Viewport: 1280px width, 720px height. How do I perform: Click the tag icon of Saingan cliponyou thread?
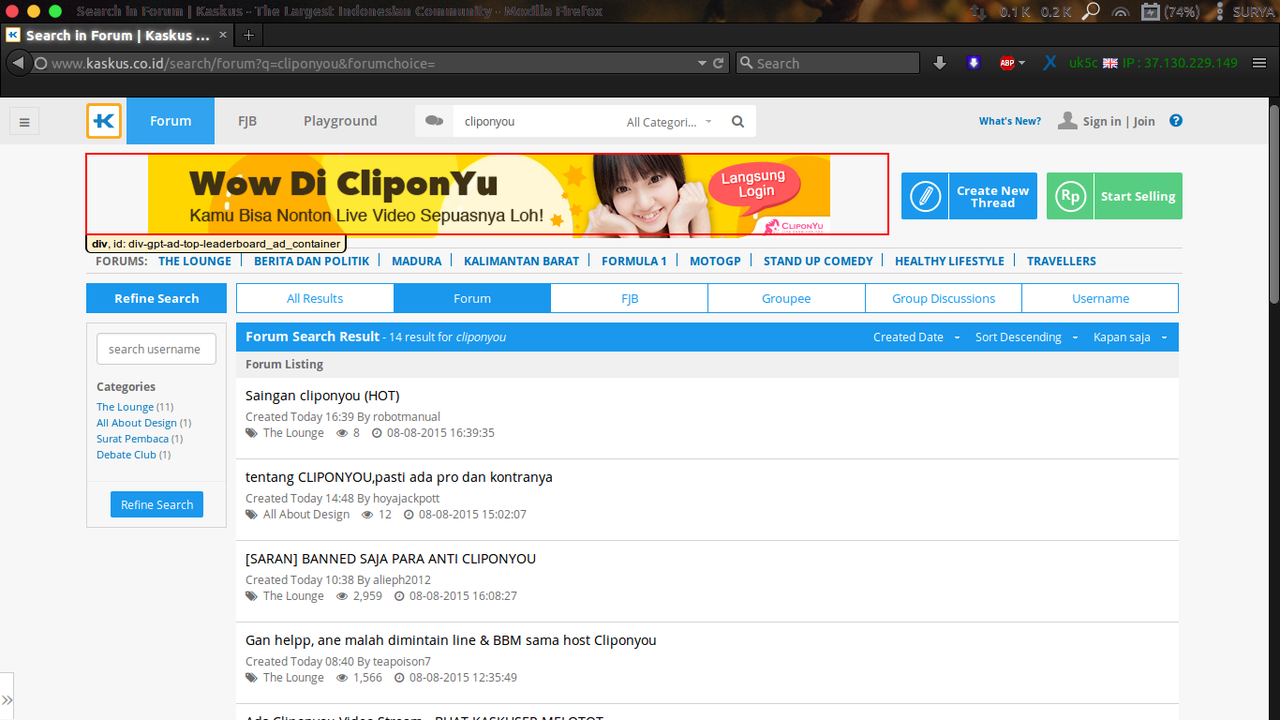[252, 433]
